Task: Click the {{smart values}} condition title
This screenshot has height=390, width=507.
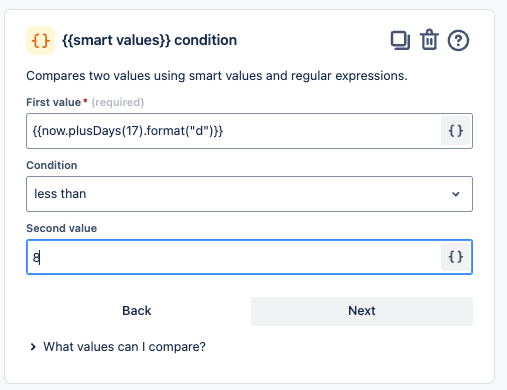Action: click(x=149, y=40)
